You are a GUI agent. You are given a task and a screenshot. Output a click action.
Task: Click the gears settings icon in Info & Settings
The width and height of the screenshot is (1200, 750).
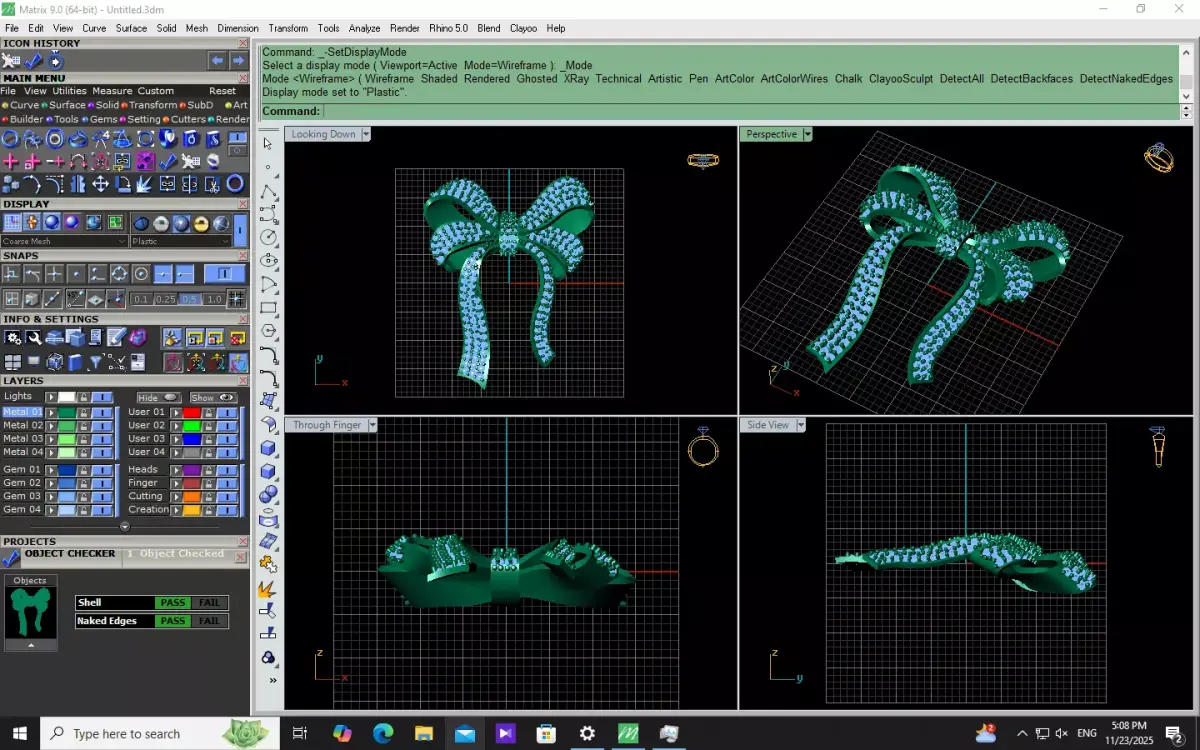point(12,338)
